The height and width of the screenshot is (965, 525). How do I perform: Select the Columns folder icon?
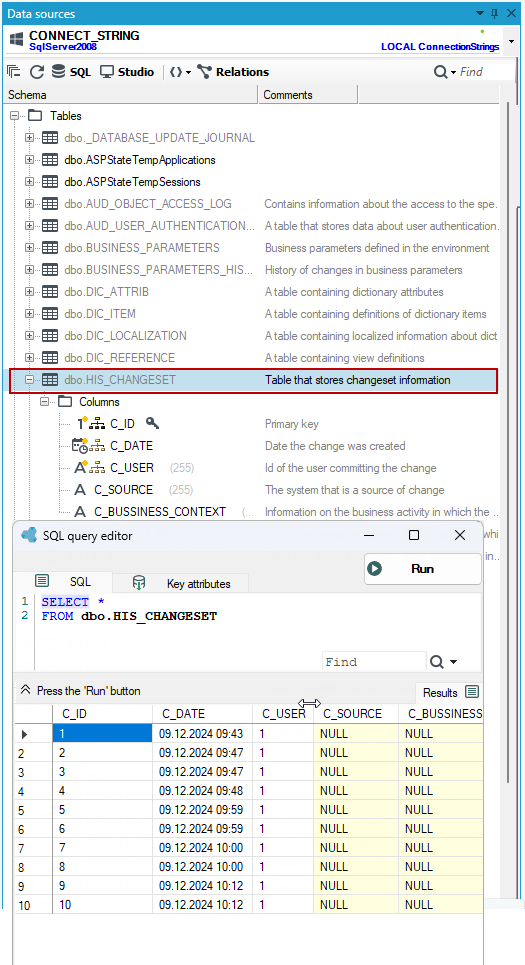pos(65,402)
